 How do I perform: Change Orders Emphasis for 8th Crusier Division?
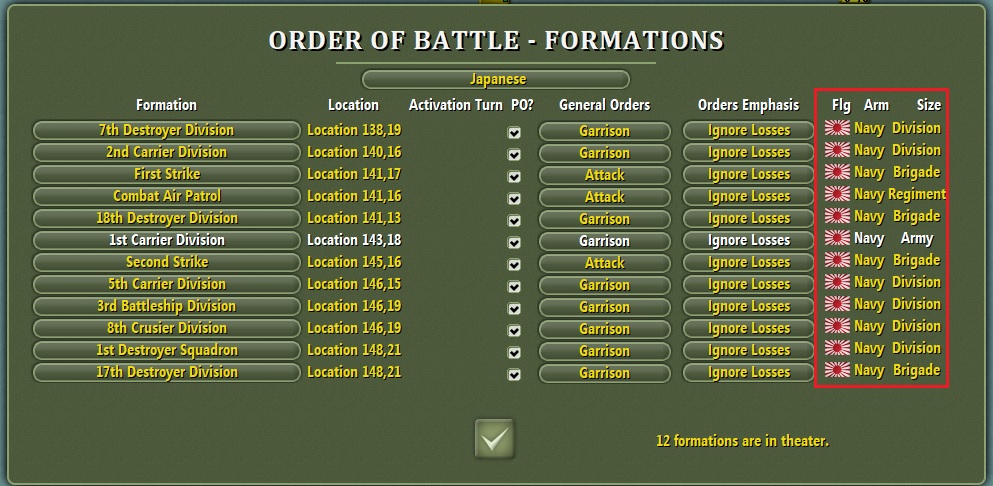click(749, 329)
